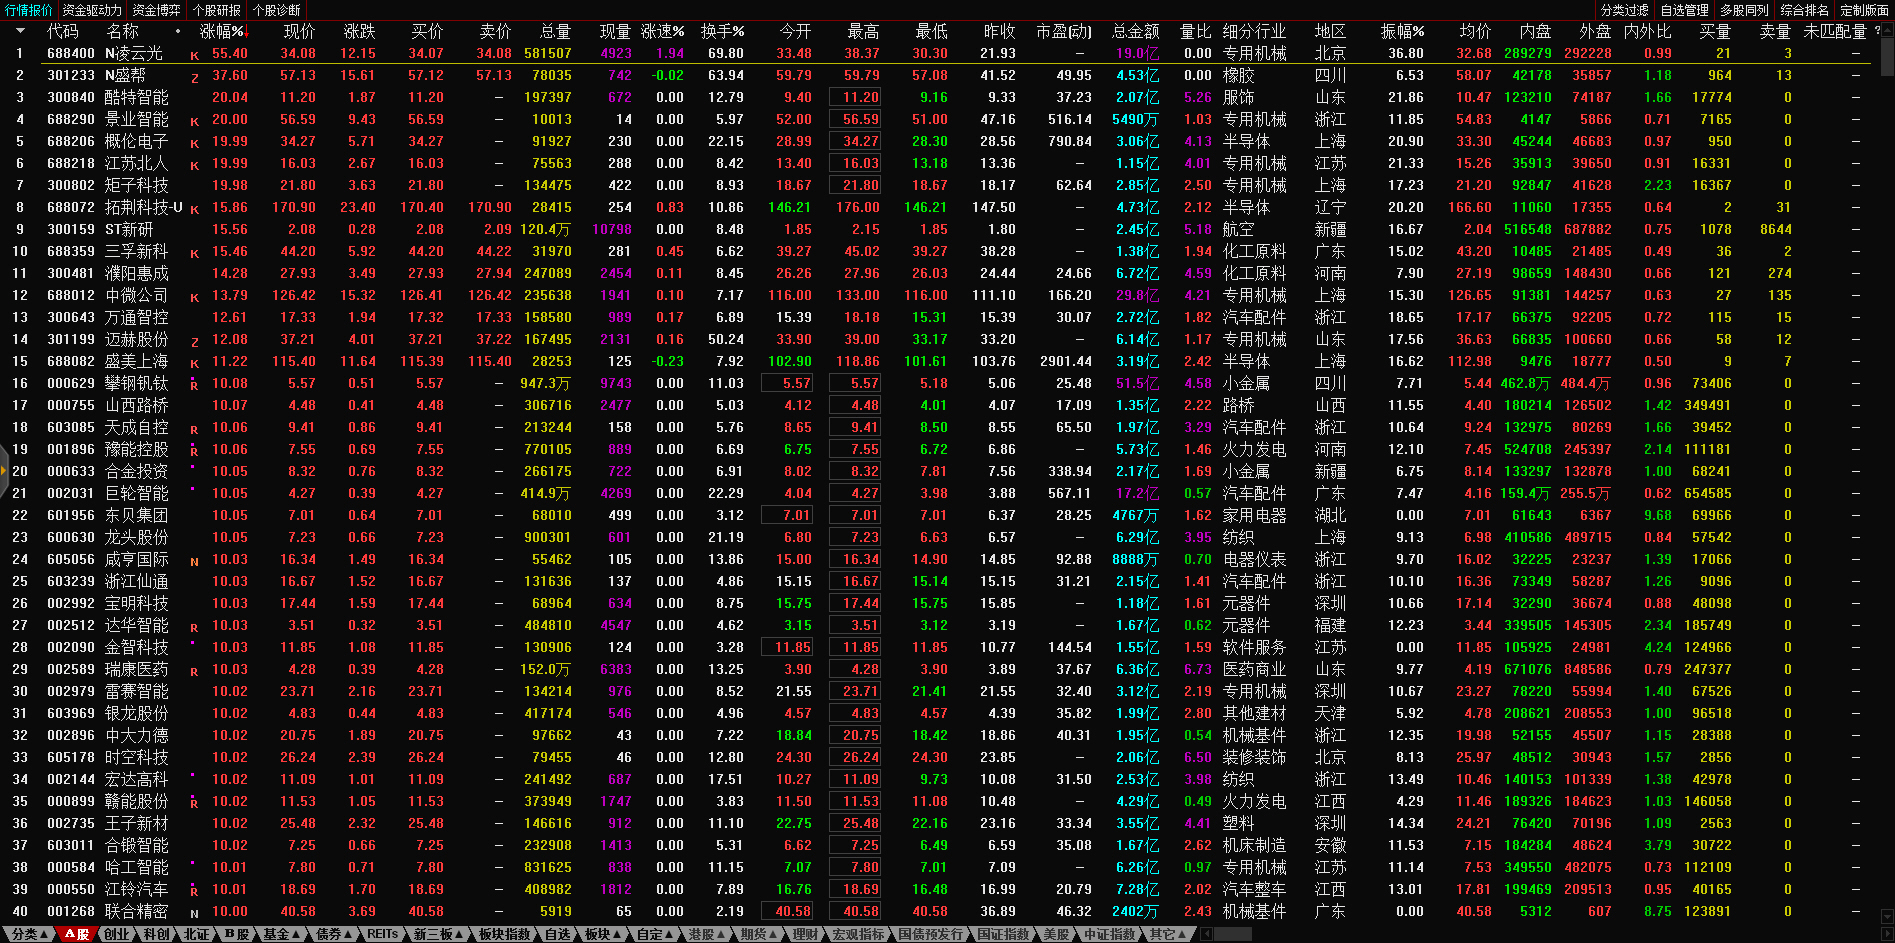The height and width of the screenshot is (943, 1895).
Task: Click the dot marker in the header row
Action: pos(178,31)
